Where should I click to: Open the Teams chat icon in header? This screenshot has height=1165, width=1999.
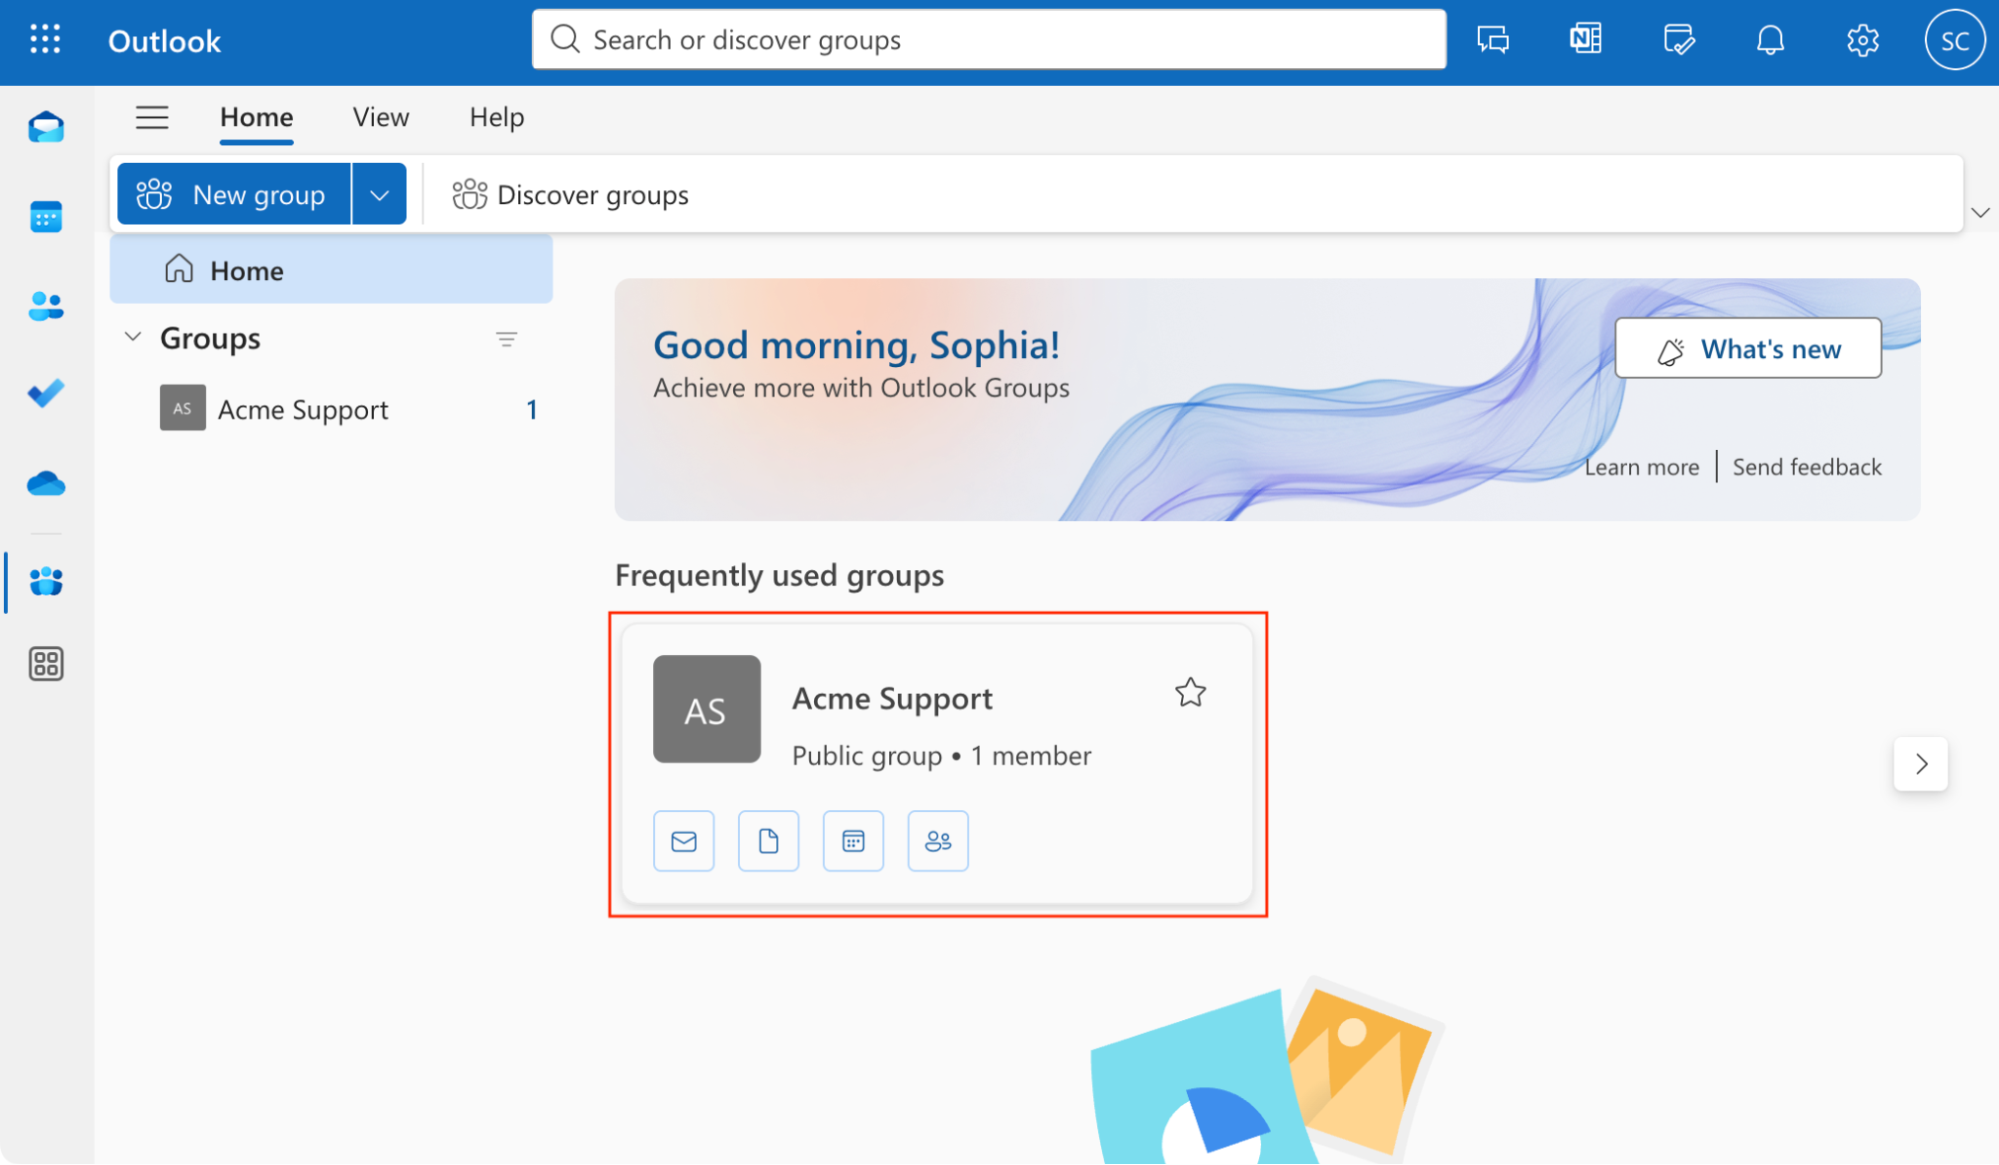[1493, 40]
